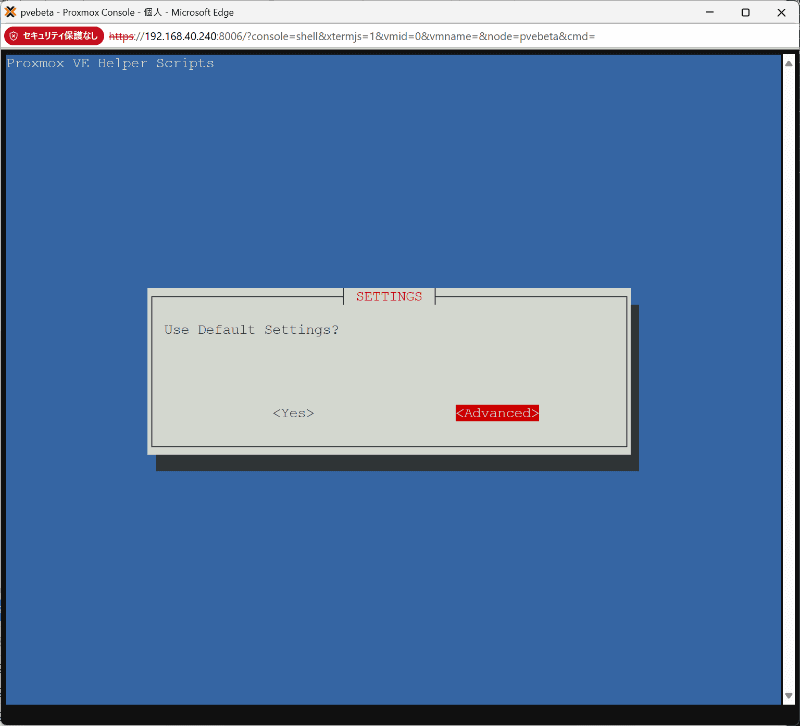Viewport: 800px width, 726px height.
Task: Click the terminal scrollbar down arrow
Action: point(789,696)
